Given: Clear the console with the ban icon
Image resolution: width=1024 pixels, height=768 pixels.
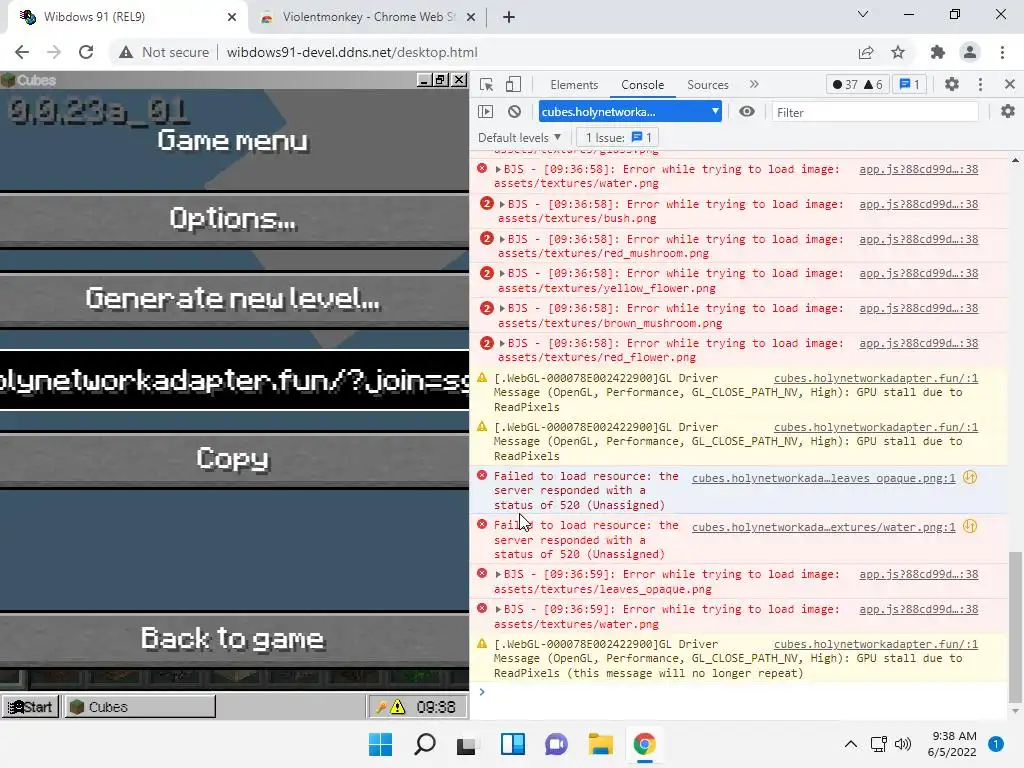Looking at the screenshot, I should coord(515,112).
